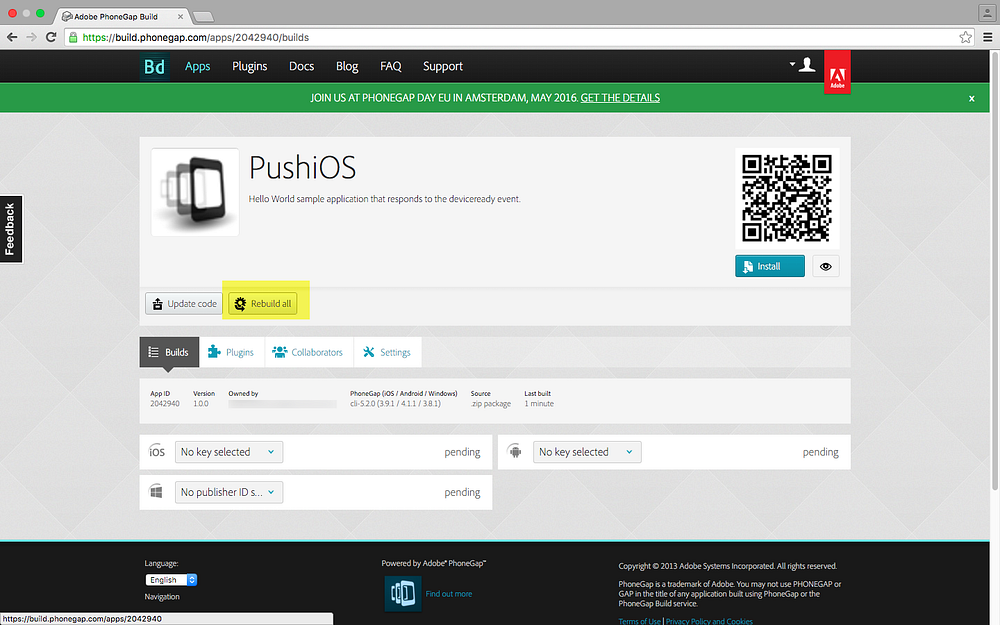This screenshot has height=625, width=1000.
Task: Bookmark page with star icon
Action: click(966, 37)
